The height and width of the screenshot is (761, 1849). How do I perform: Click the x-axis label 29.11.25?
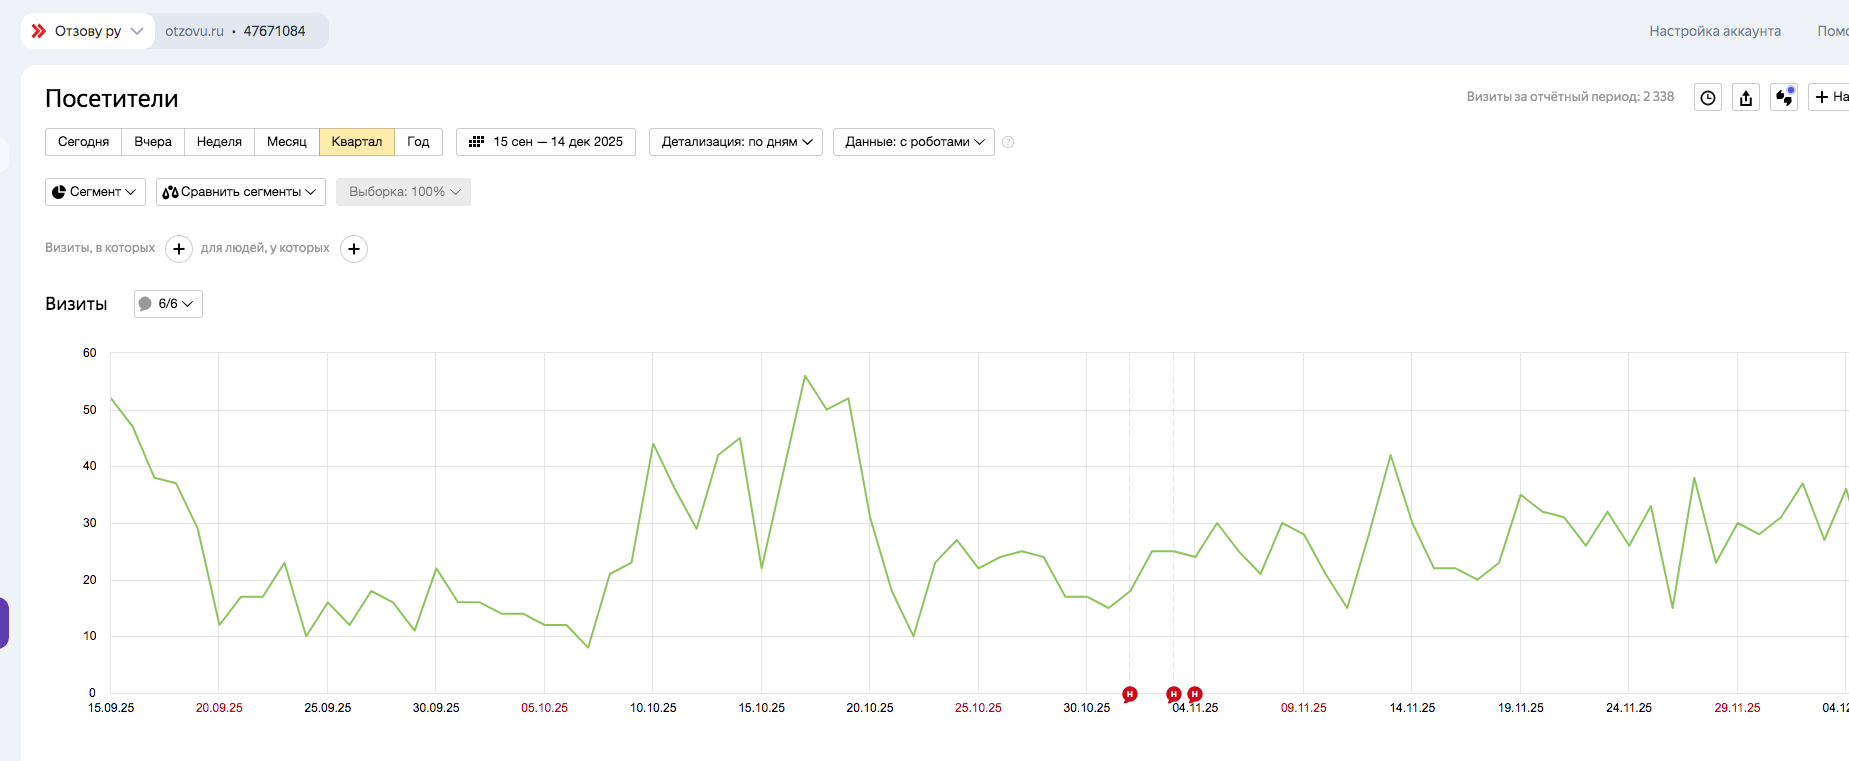click(x=1737, y=708)
